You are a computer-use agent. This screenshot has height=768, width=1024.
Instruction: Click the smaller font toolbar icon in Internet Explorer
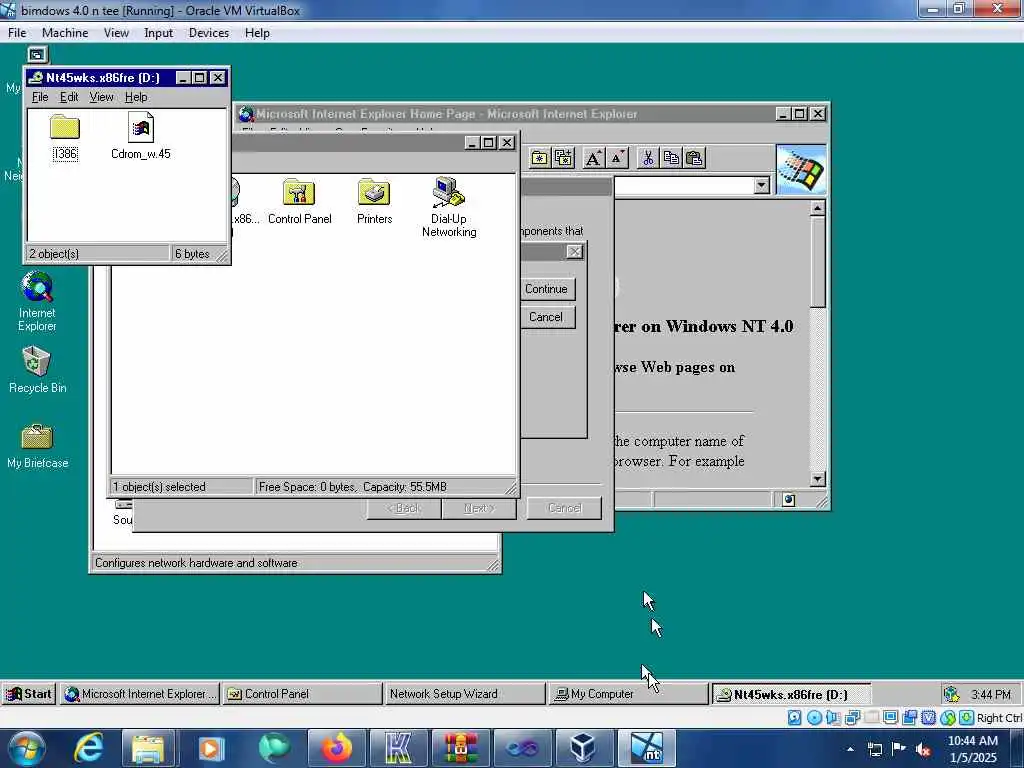click(616, 158)
